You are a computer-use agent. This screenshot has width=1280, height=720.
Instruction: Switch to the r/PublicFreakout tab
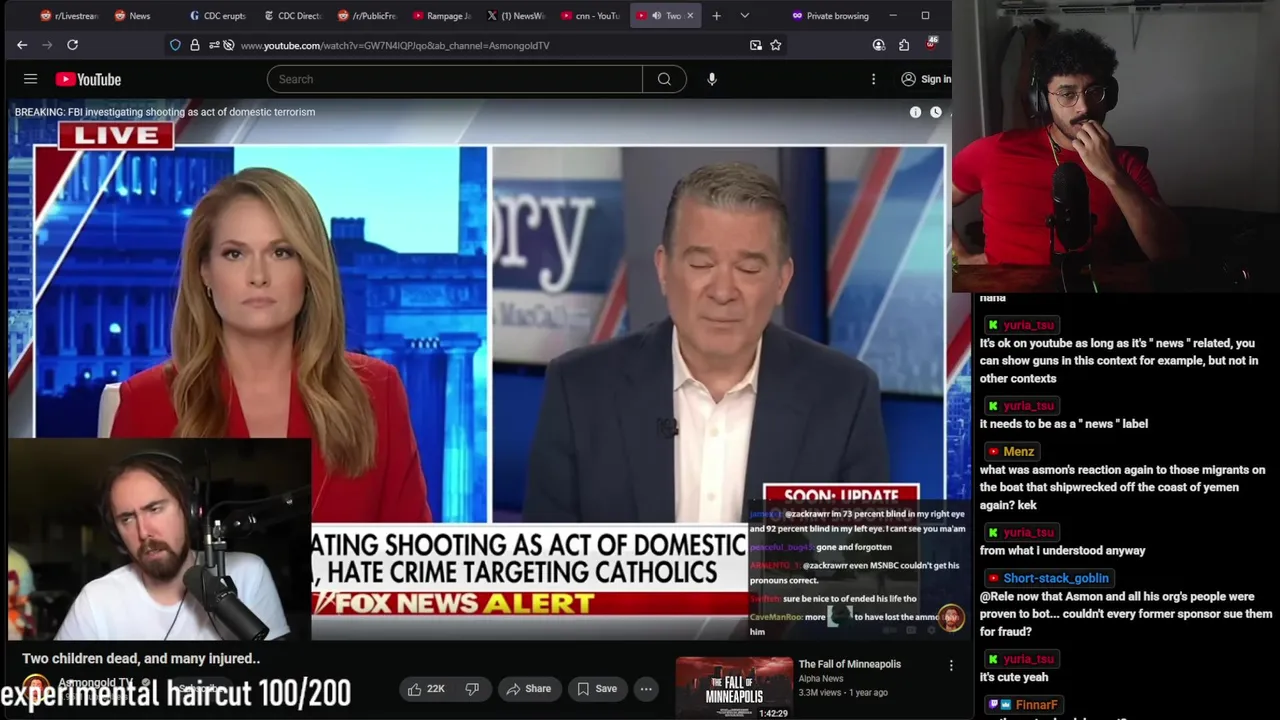[367, 16]
